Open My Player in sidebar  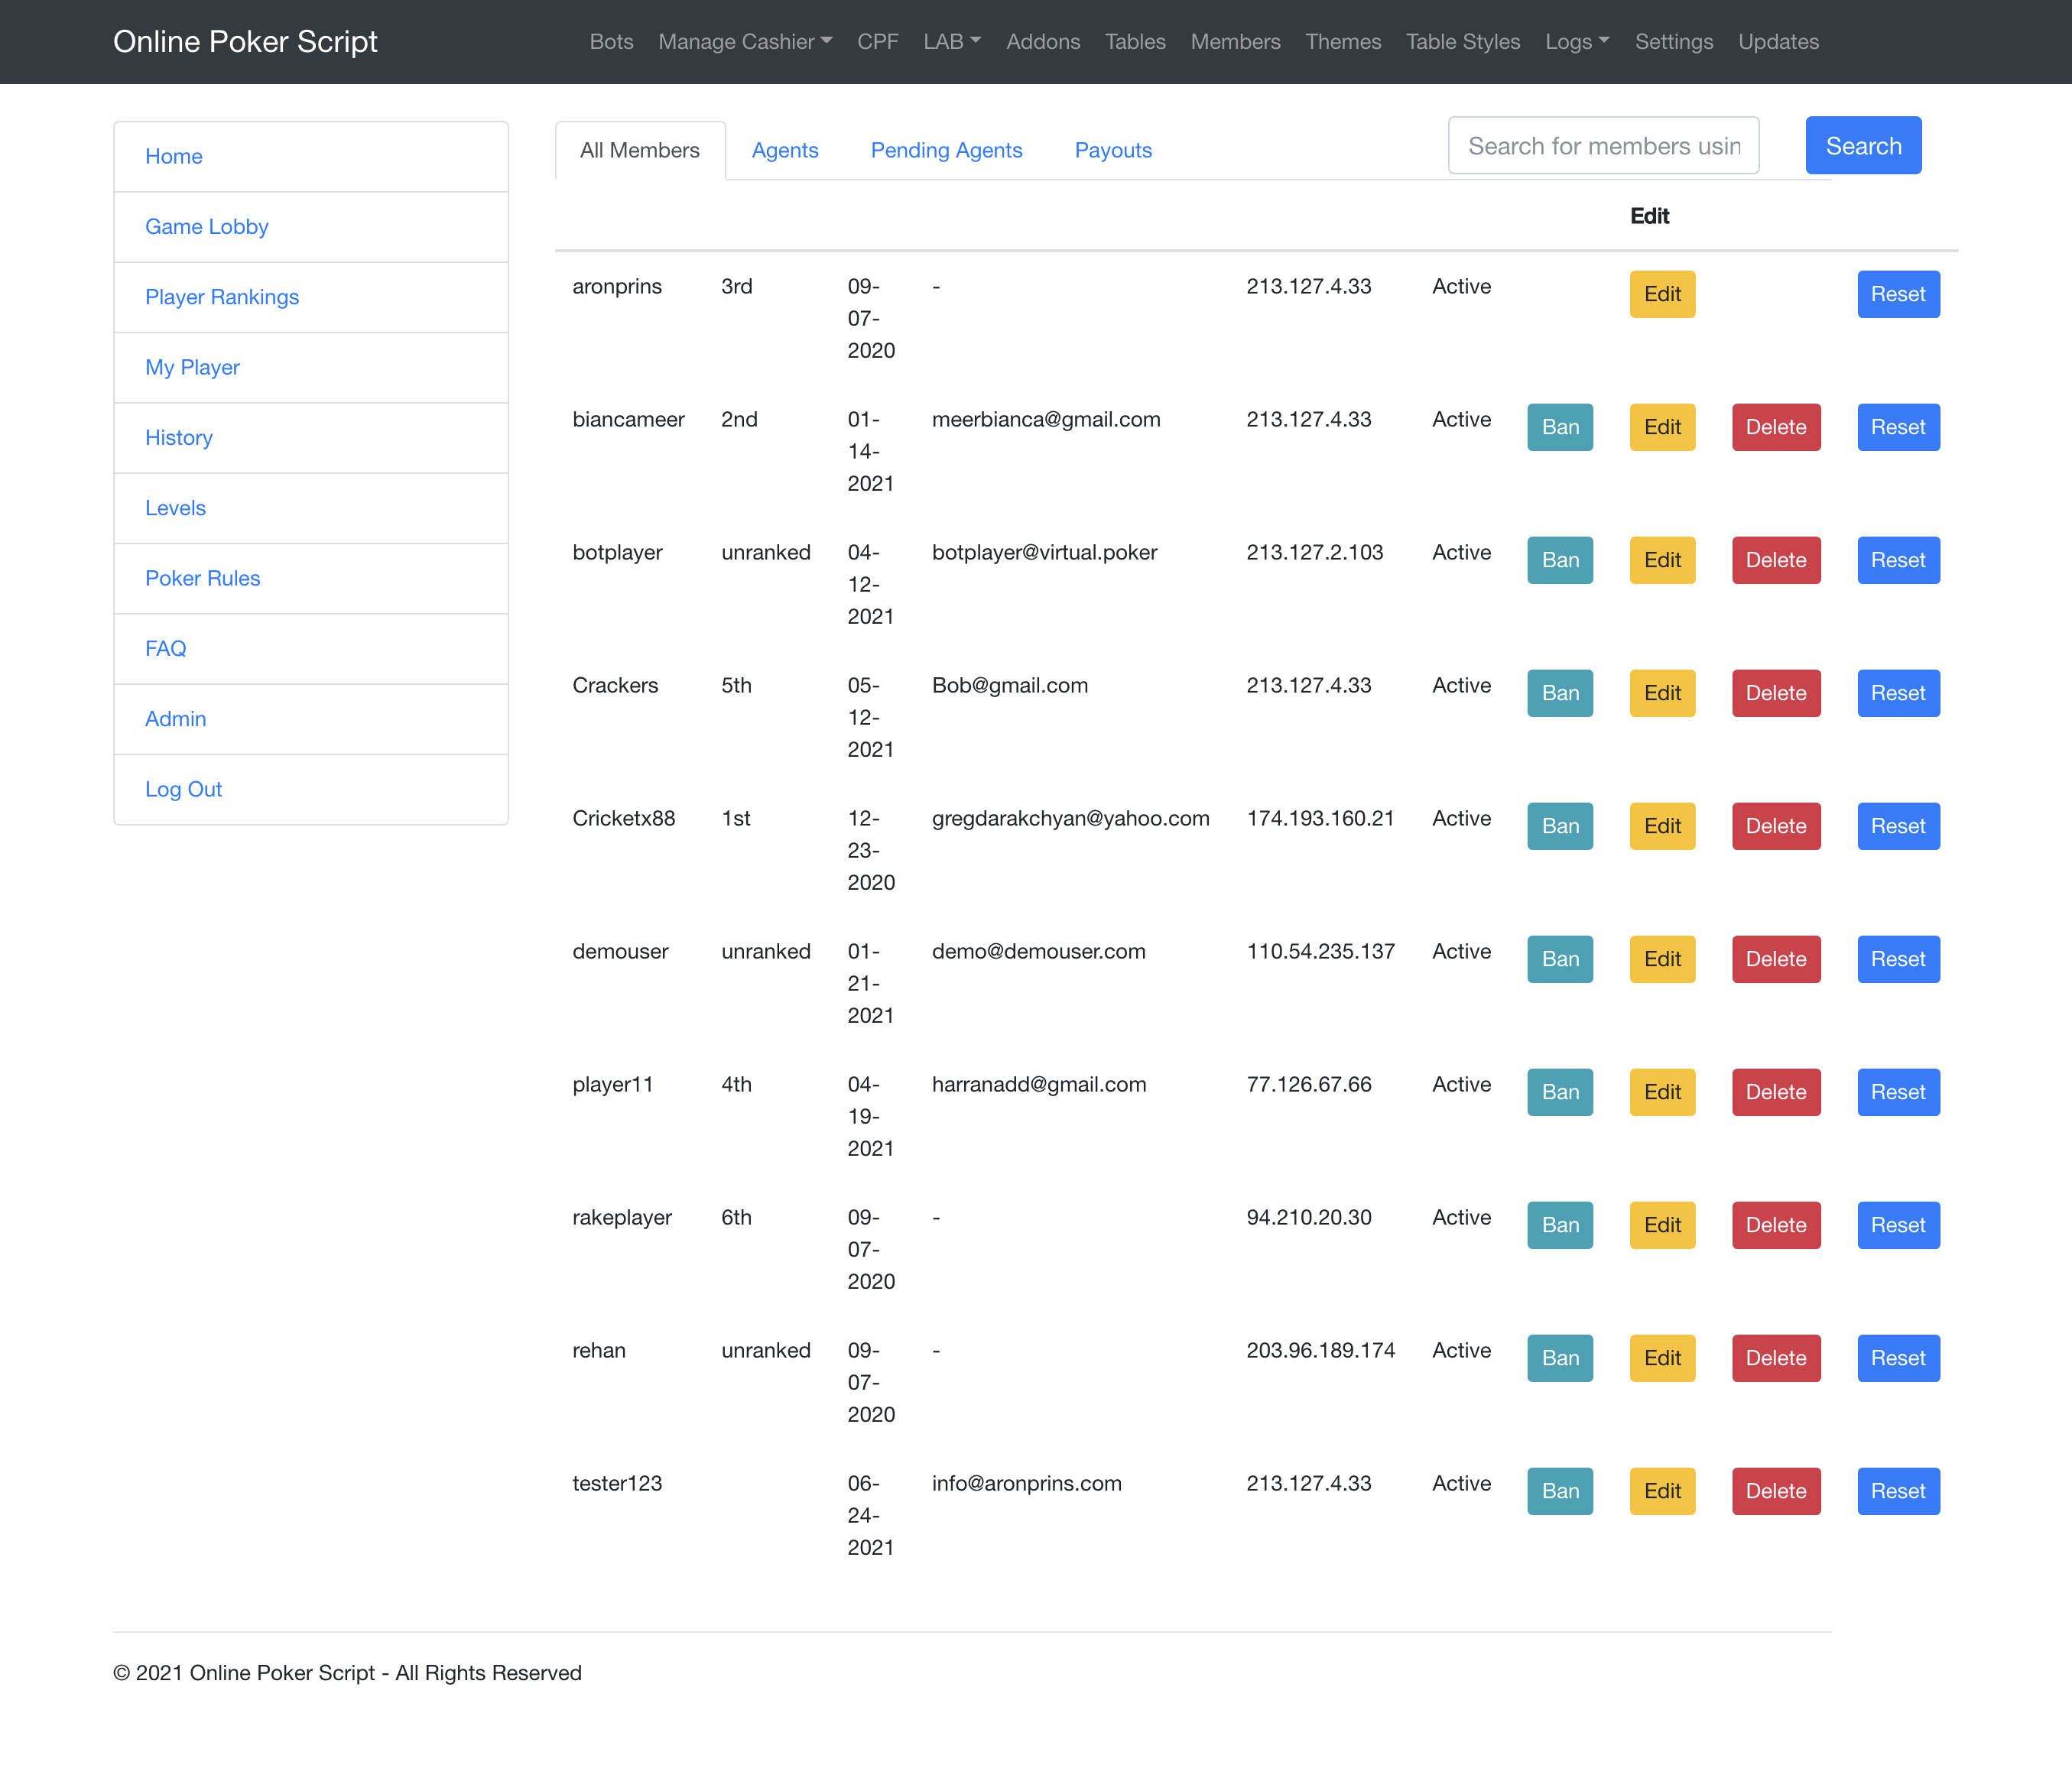click(x=192, y=367)
